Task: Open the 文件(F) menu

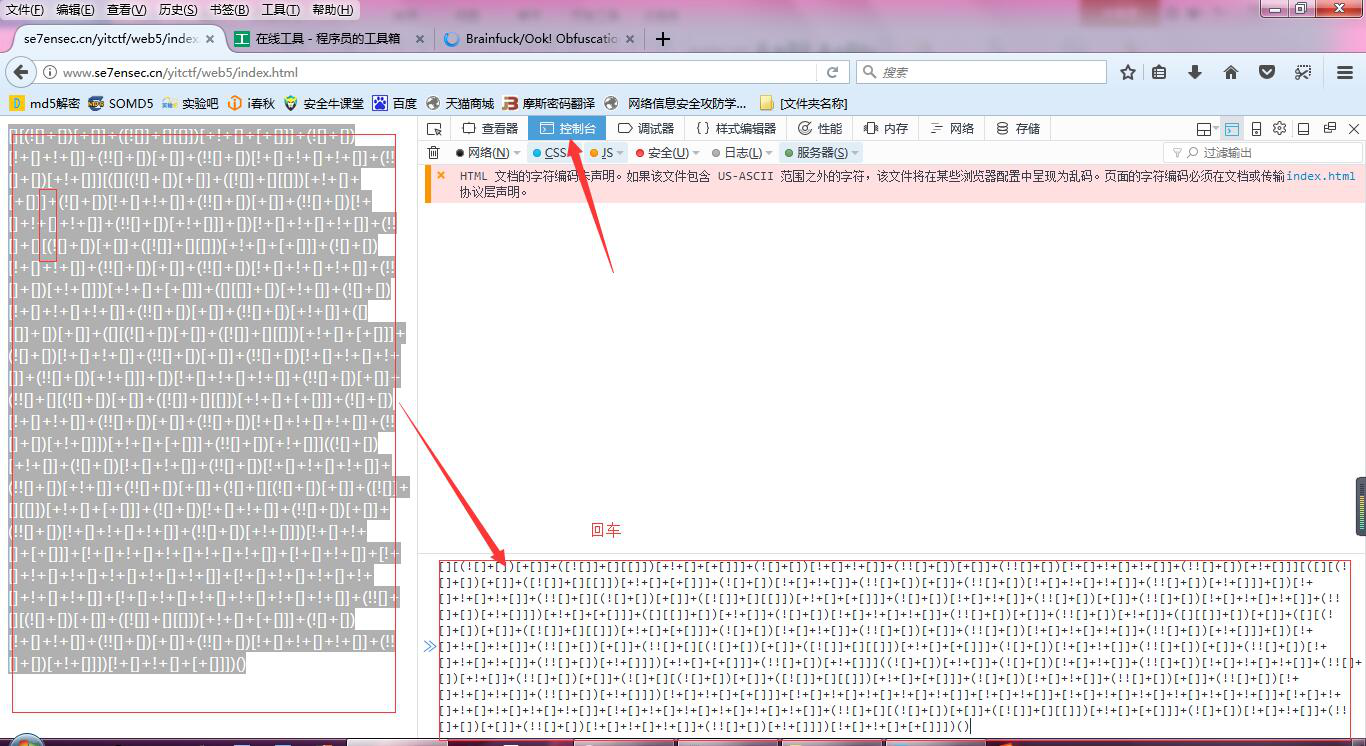Action: pos(25,10)
